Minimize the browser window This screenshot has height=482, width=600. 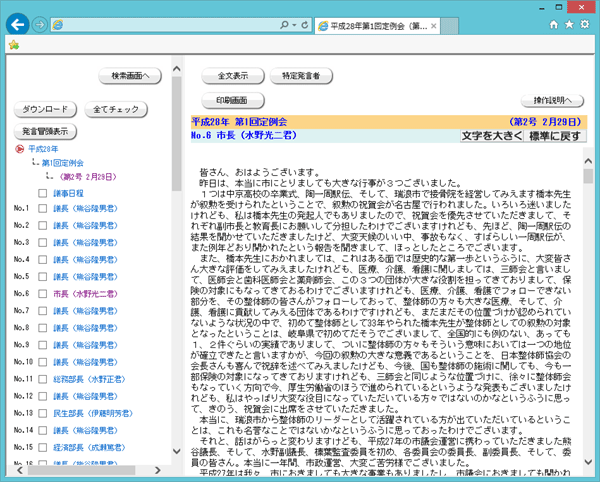[542, 7]
